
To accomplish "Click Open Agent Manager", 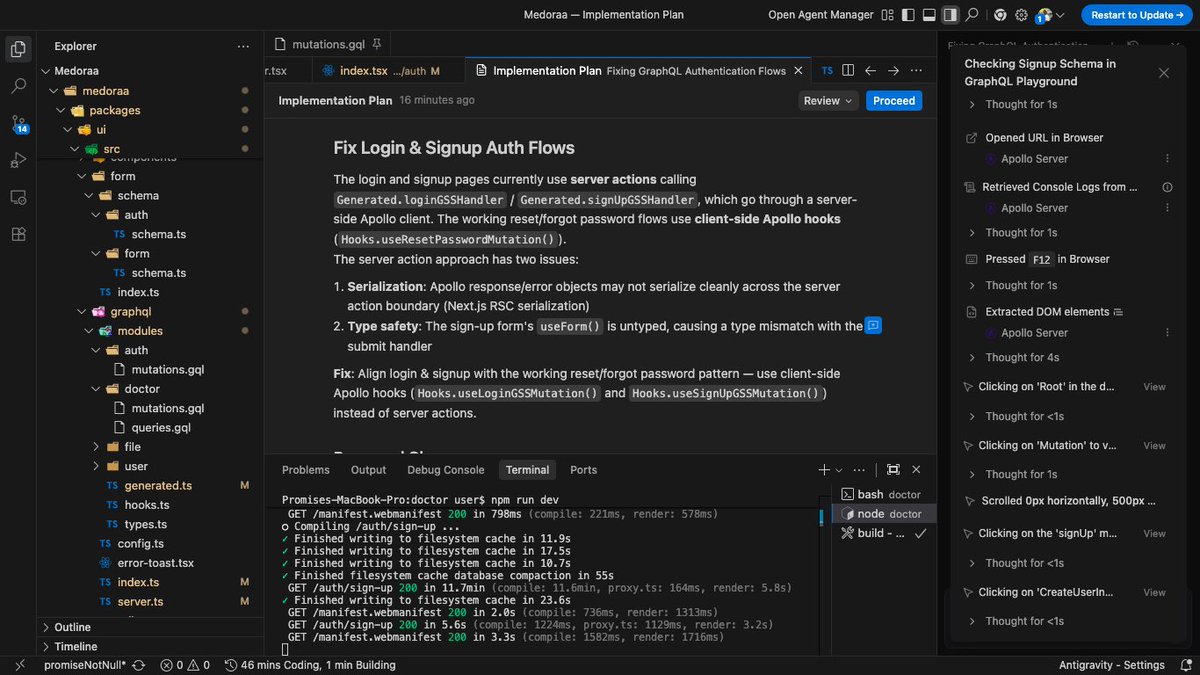I will (x=820, y=15).
